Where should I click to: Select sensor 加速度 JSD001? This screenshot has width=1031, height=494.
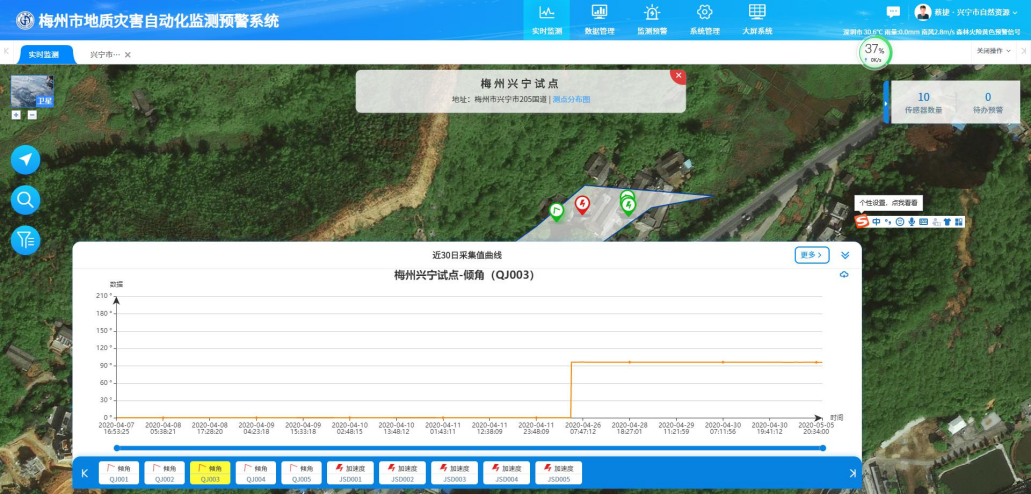(x=350, y=473)
